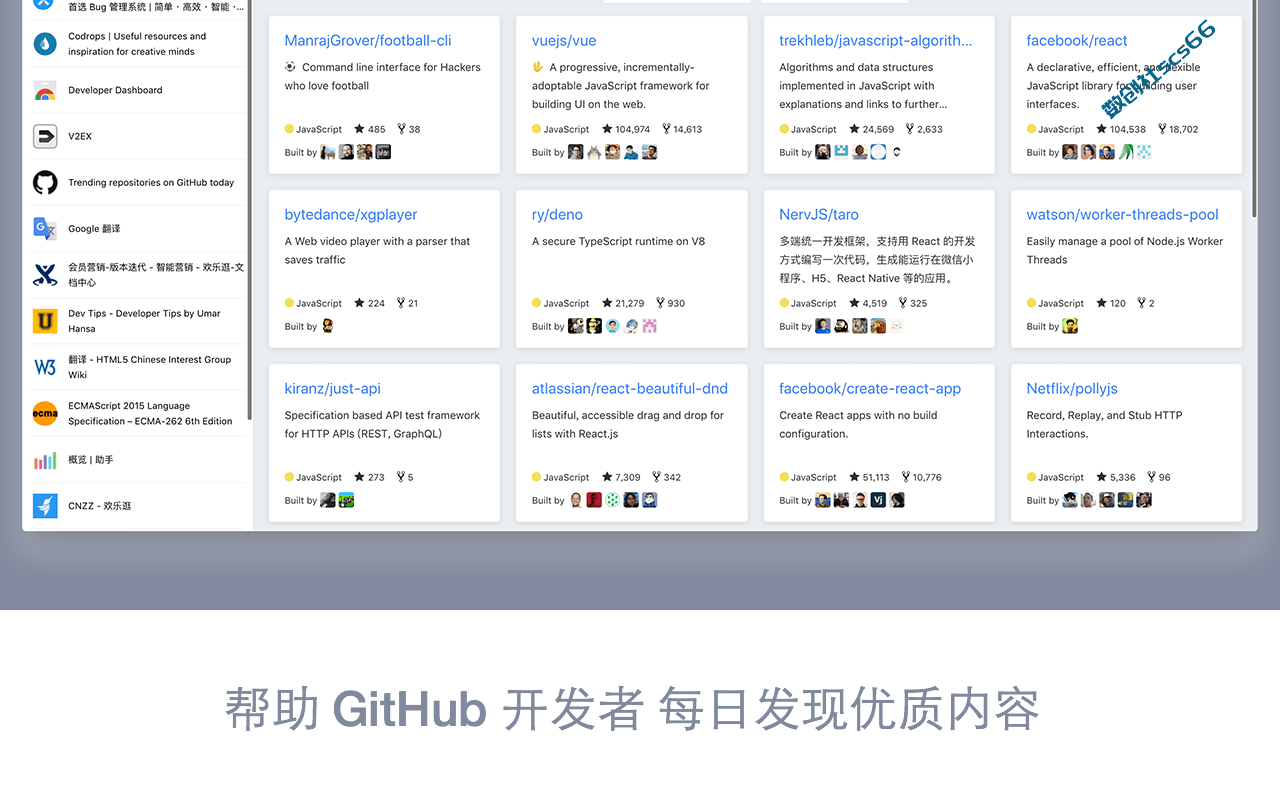Image resolution: width=1280 pixels, height=800 pixels.
Task: Click '21,279' star count on ry/deno
Action: (x=630, y=303)
